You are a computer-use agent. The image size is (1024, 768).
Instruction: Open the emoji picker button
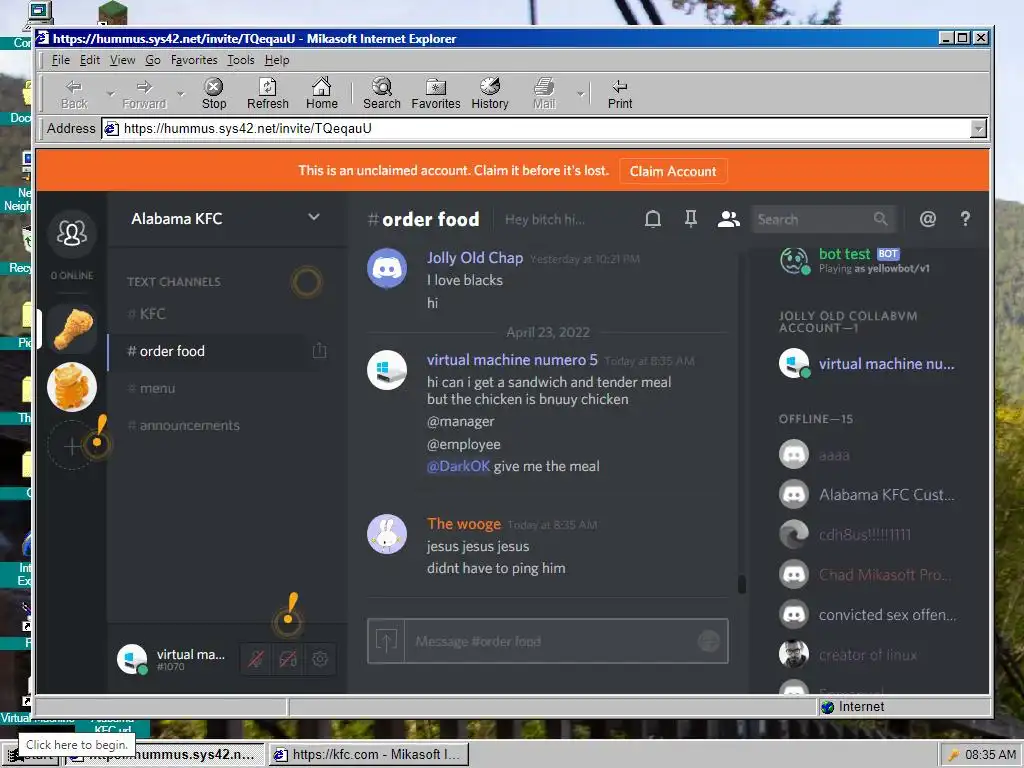[x=709, y=641]
